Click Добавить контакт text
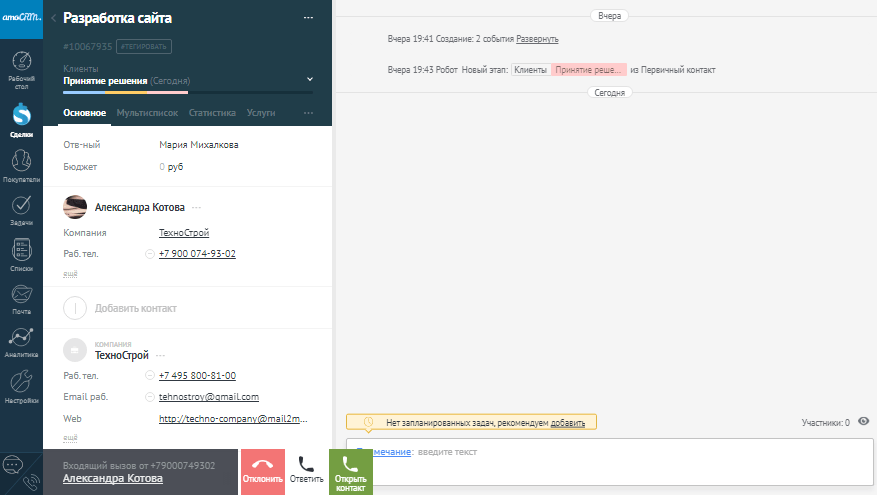 point(135,308)
